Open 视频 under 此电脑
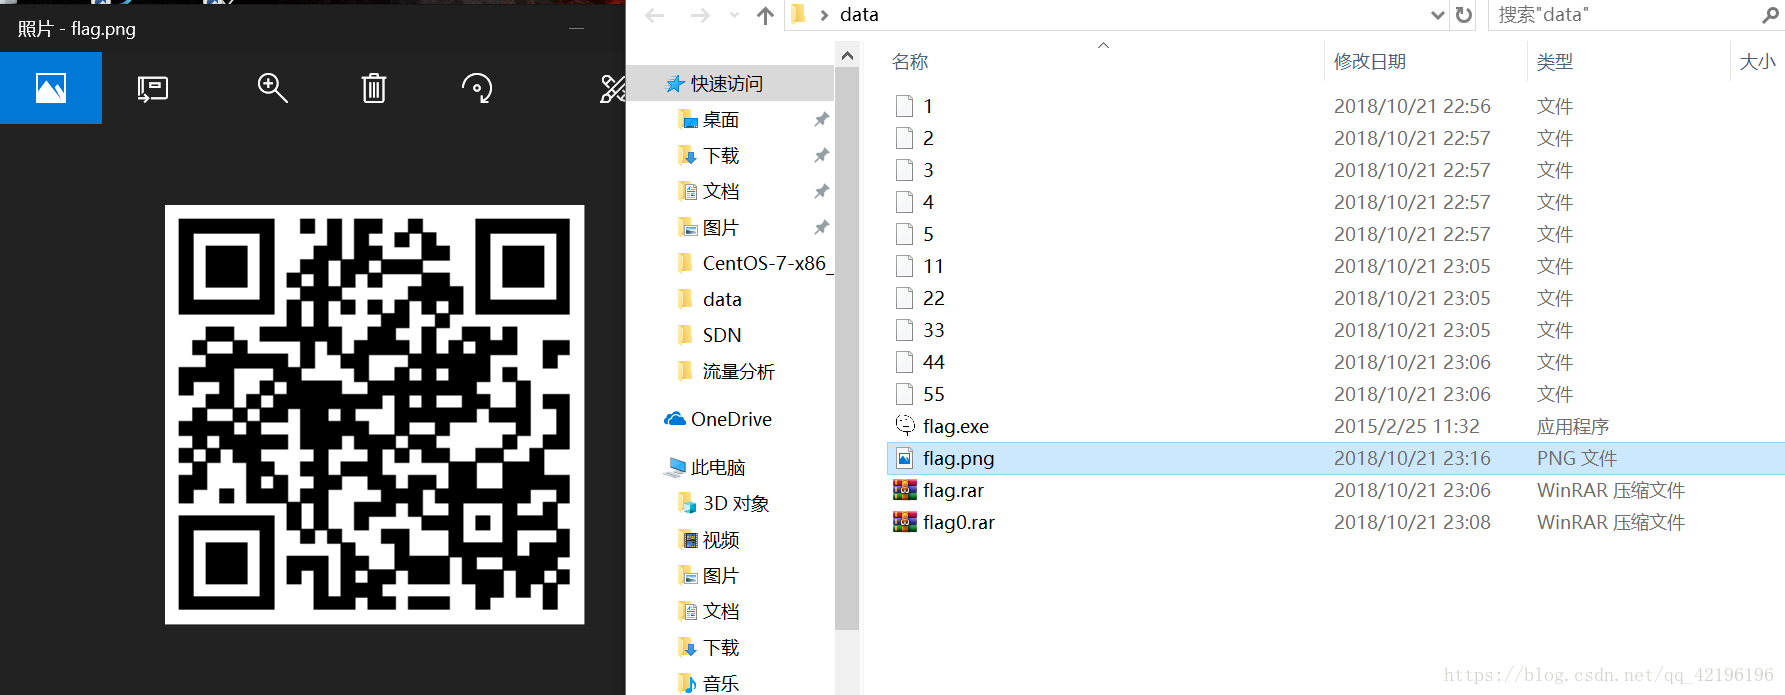Screen dimensions: 1785x695 (x=721, y=540)
